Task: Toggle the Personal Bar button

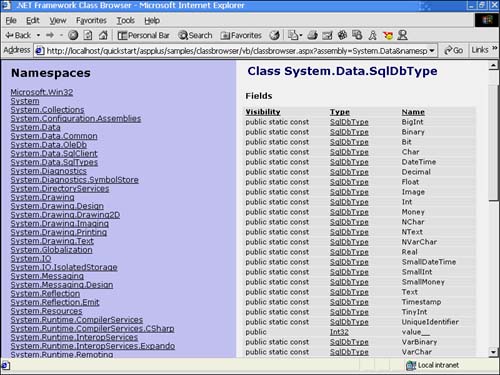Action: [143, 35]
